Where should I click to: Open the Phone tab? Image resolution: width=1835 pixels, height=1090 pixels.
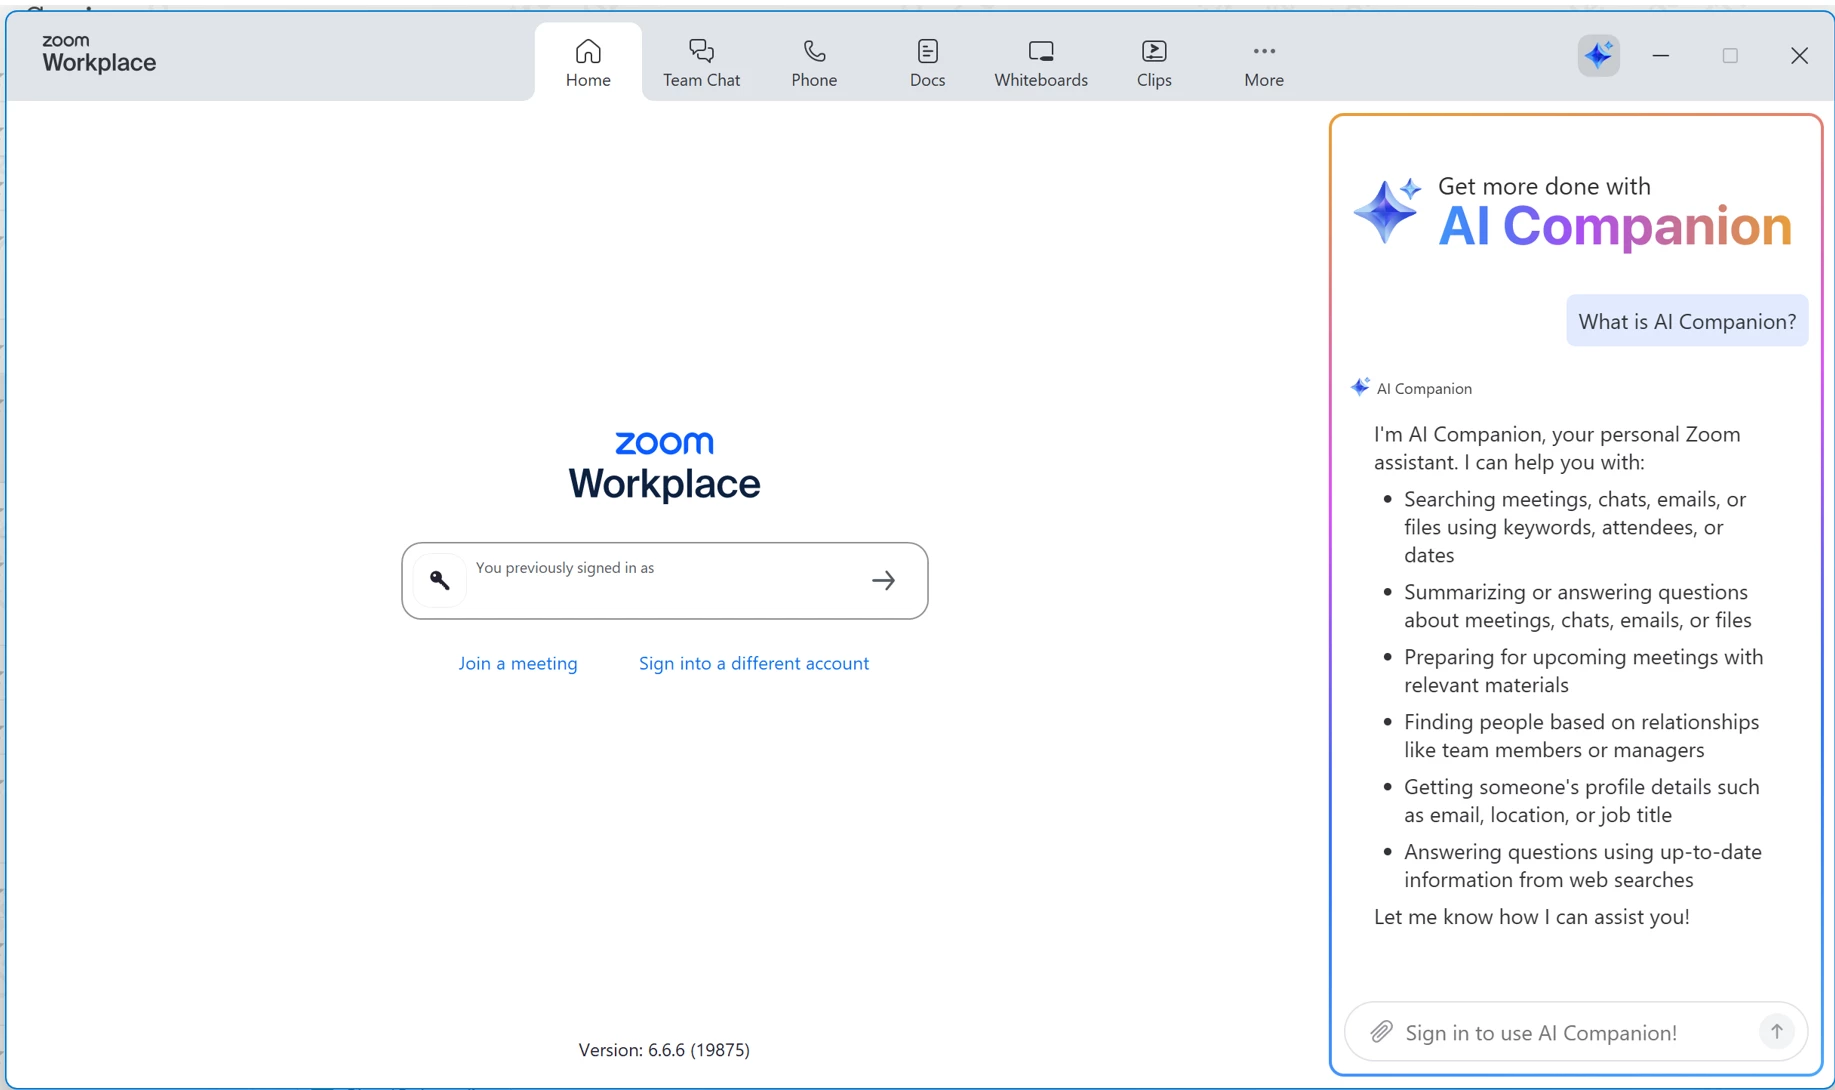coord(814,62)
